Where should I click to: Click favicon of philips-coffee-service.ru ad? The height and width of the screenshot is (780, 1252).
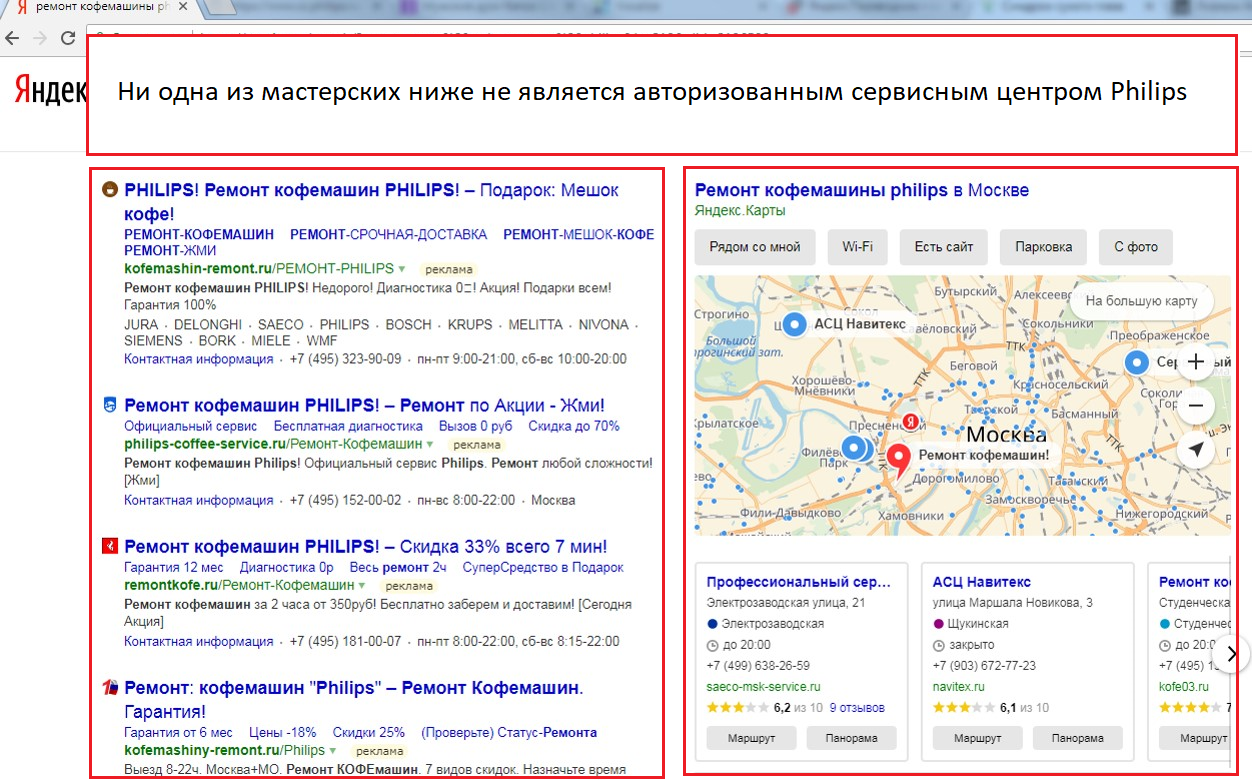click(x=111, y=405)
